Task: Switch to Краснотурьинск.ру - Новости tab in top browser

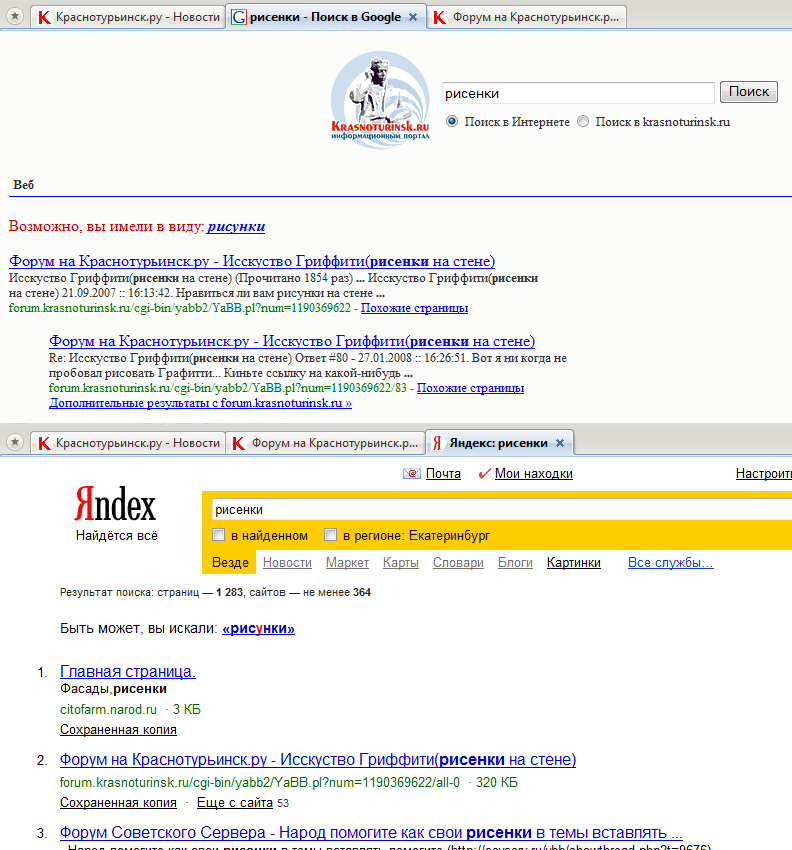Action: (127, 17)
